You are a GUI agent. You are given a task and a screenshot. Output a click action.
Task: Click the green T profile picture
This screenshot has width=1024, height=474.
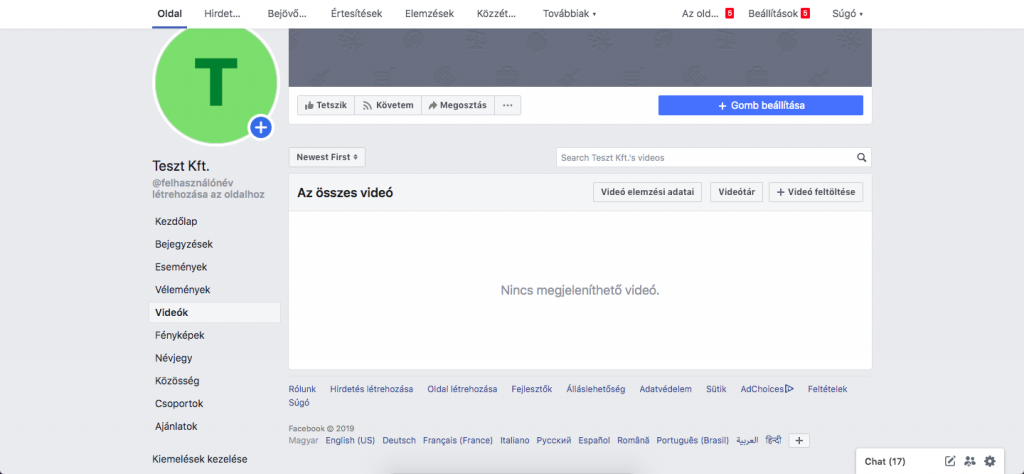(215, 82)
